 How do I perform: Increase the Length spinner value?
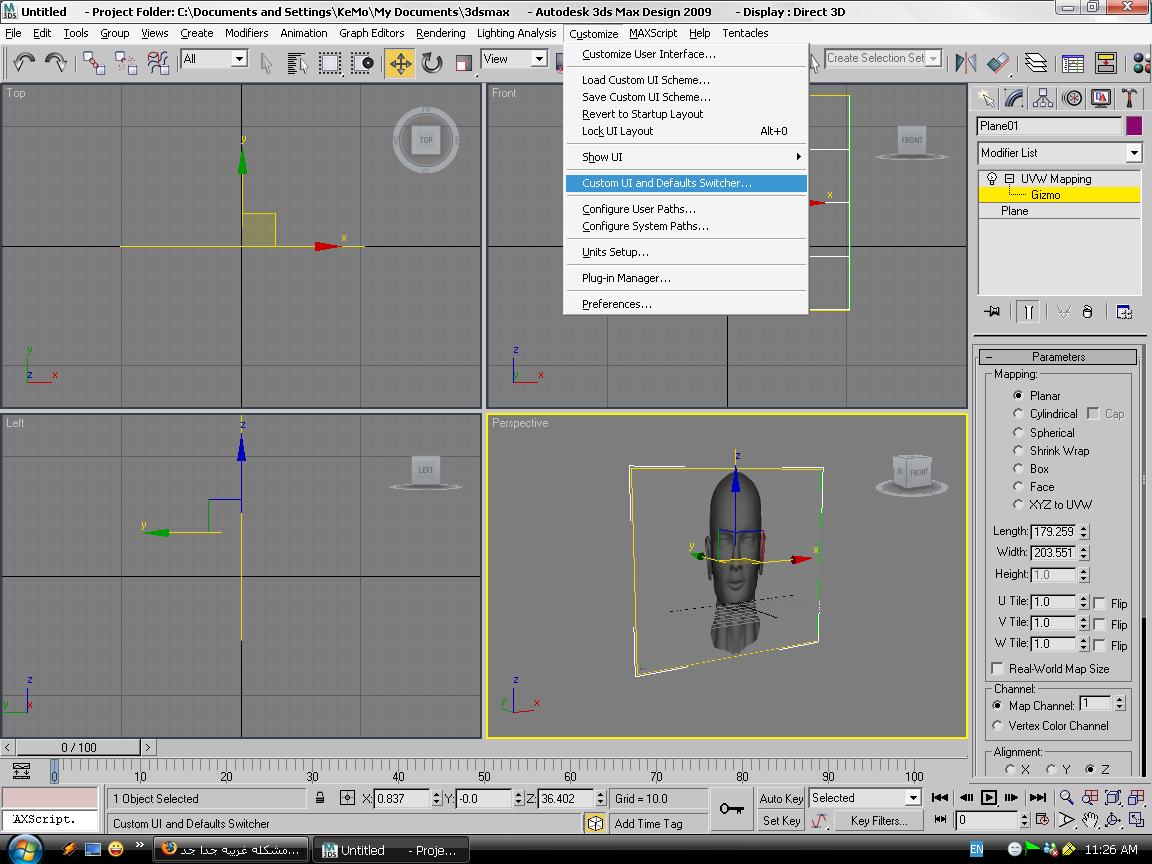point(1084,528)
